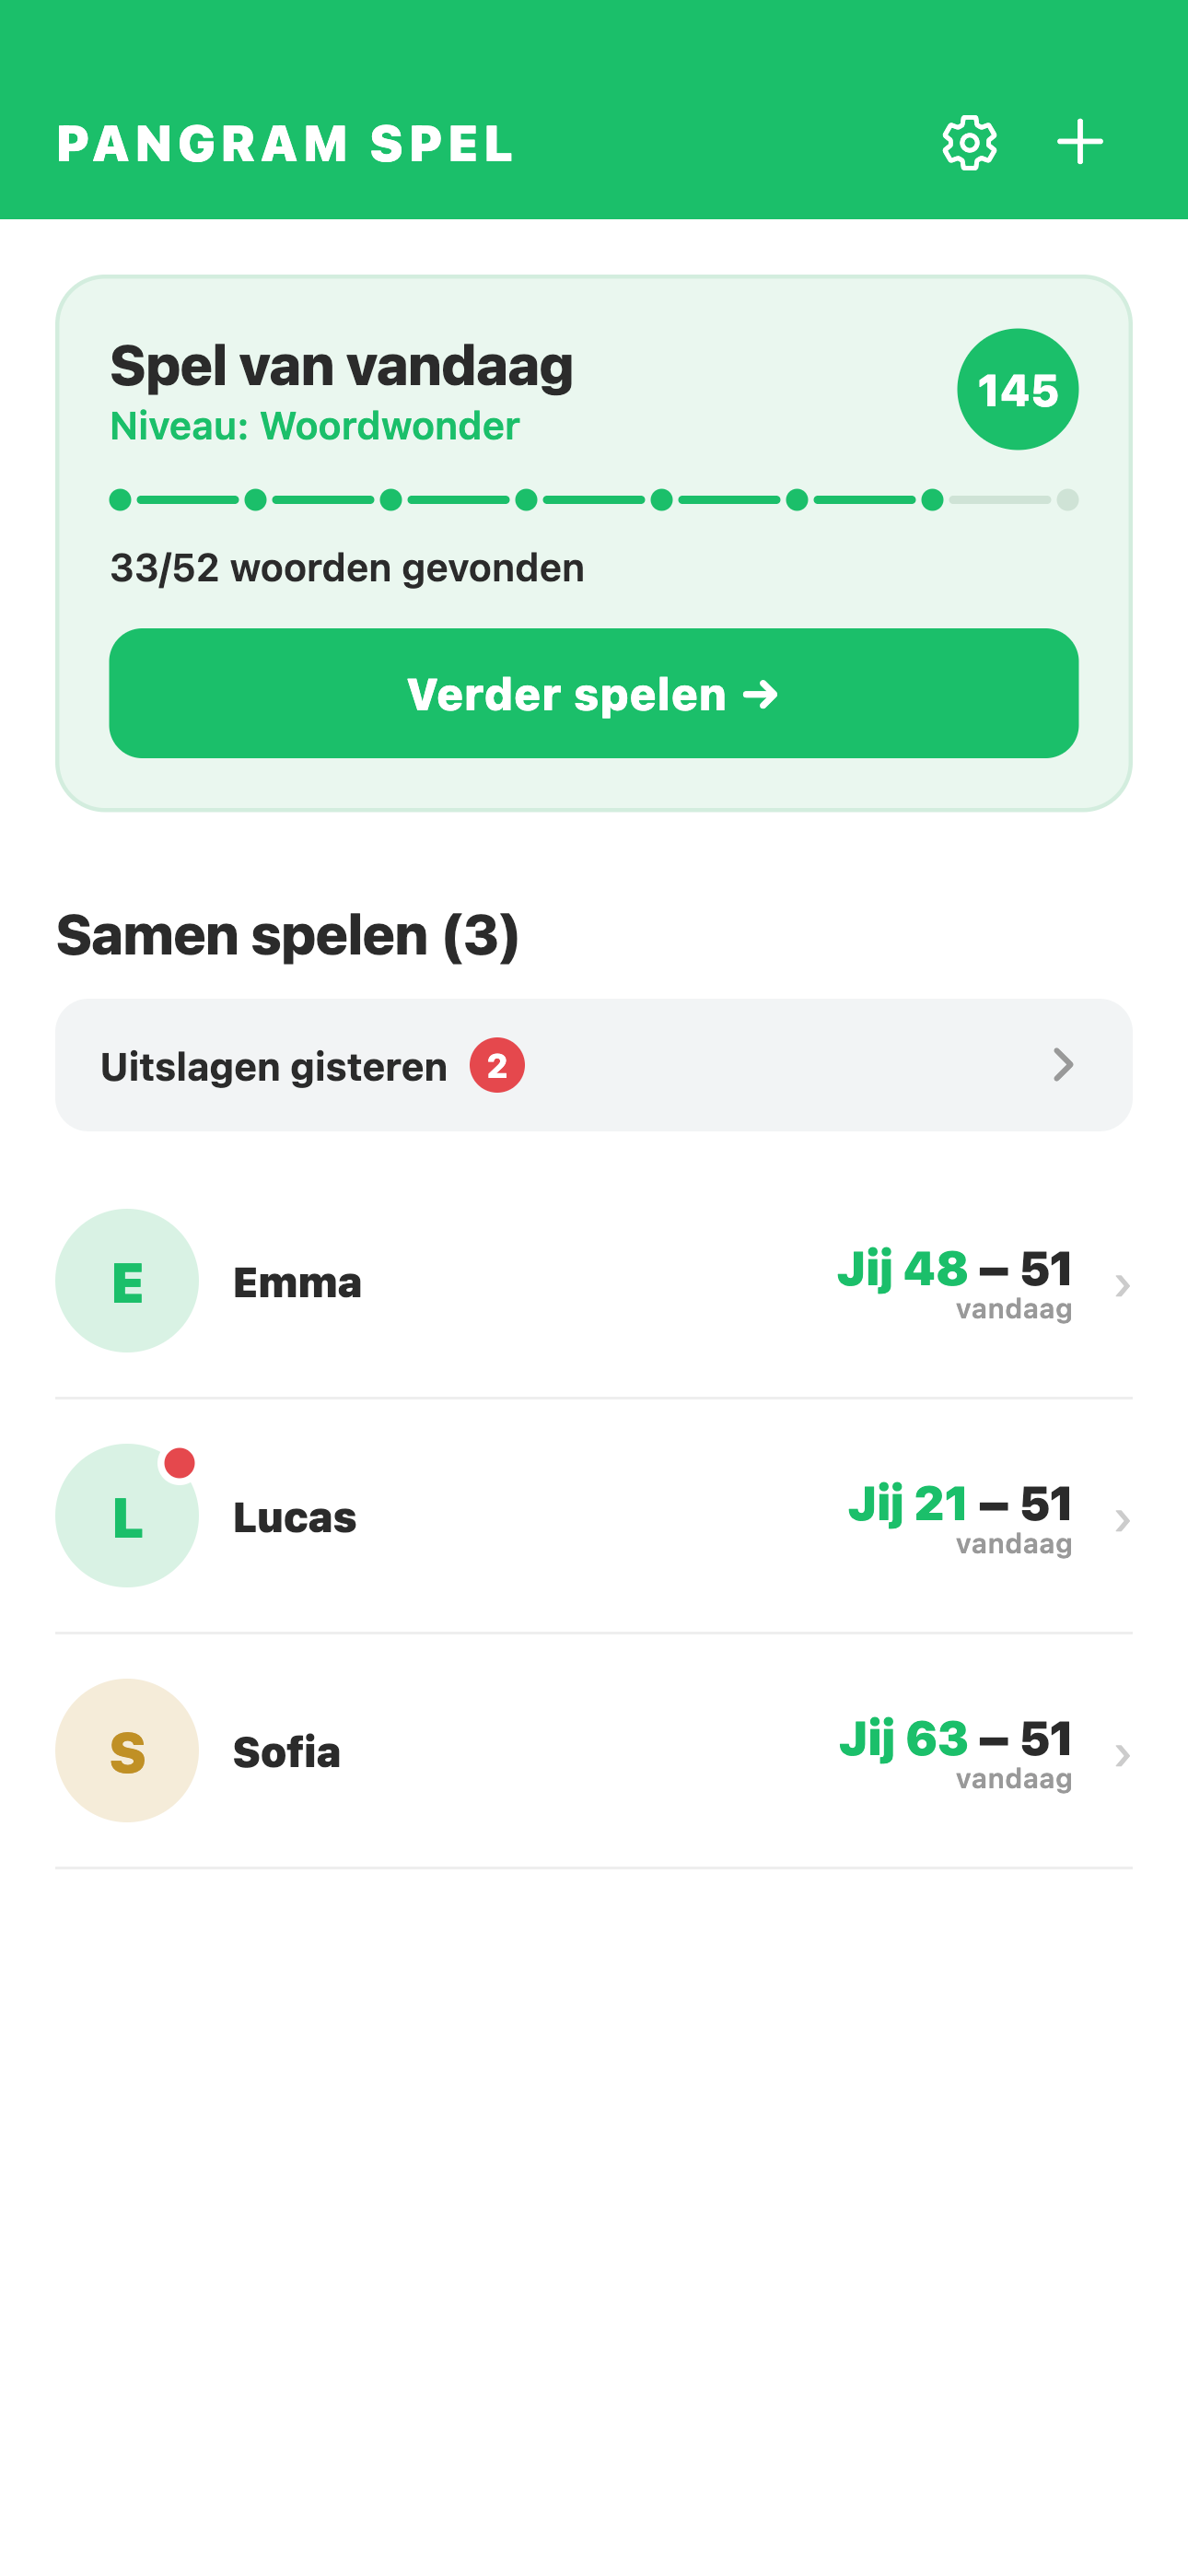Click the red notification dot on Lucas
This screenshot has width=1188, height=2576.
coord(179,1464)
